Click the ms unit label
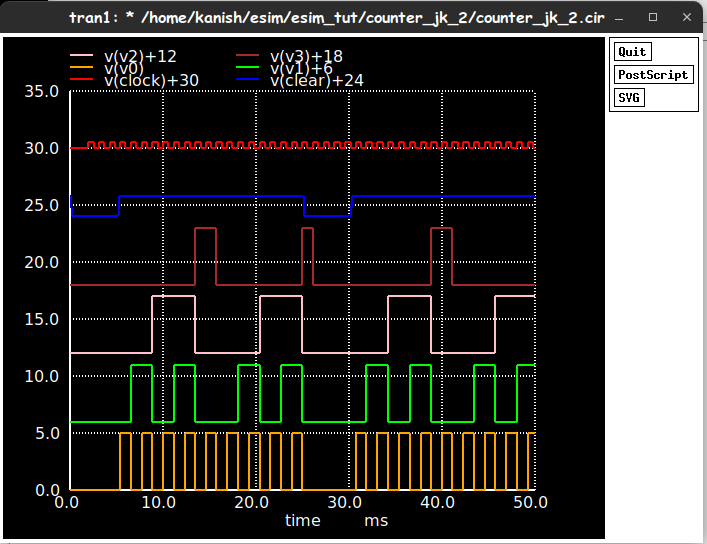 [x=376, y=521]
